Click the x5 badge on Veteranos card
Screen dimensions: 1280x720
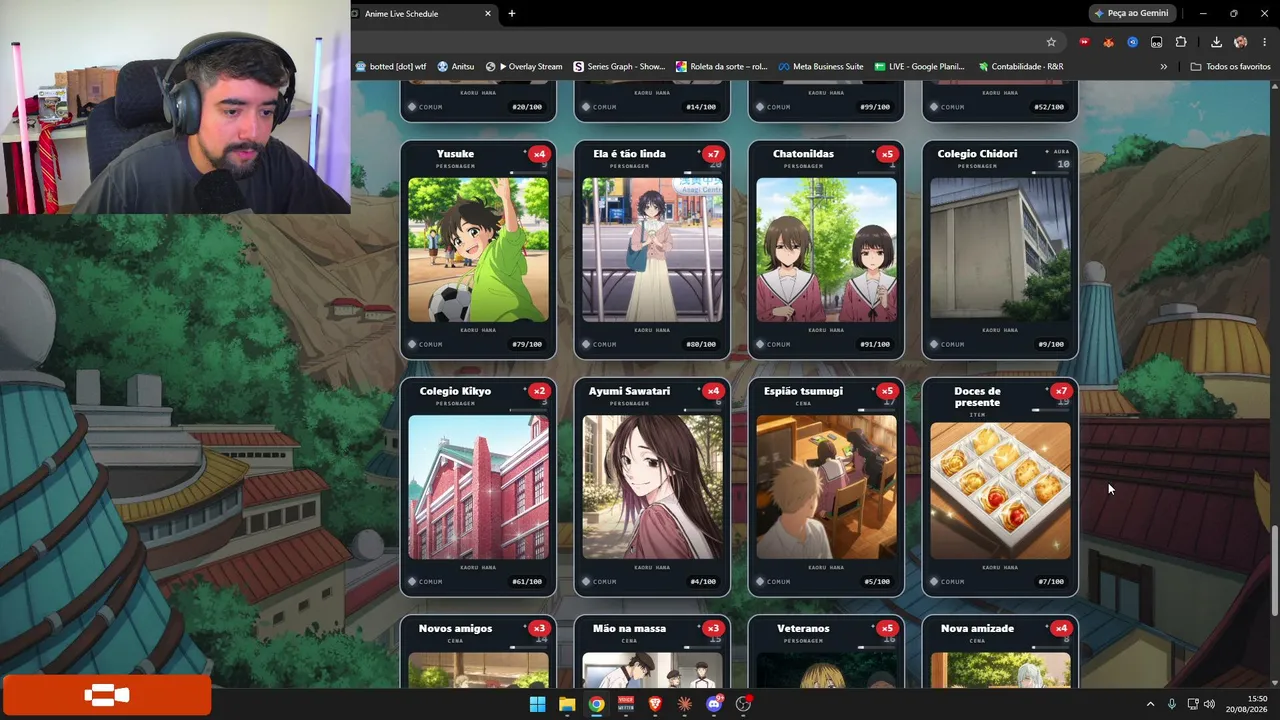pos(887,628)
